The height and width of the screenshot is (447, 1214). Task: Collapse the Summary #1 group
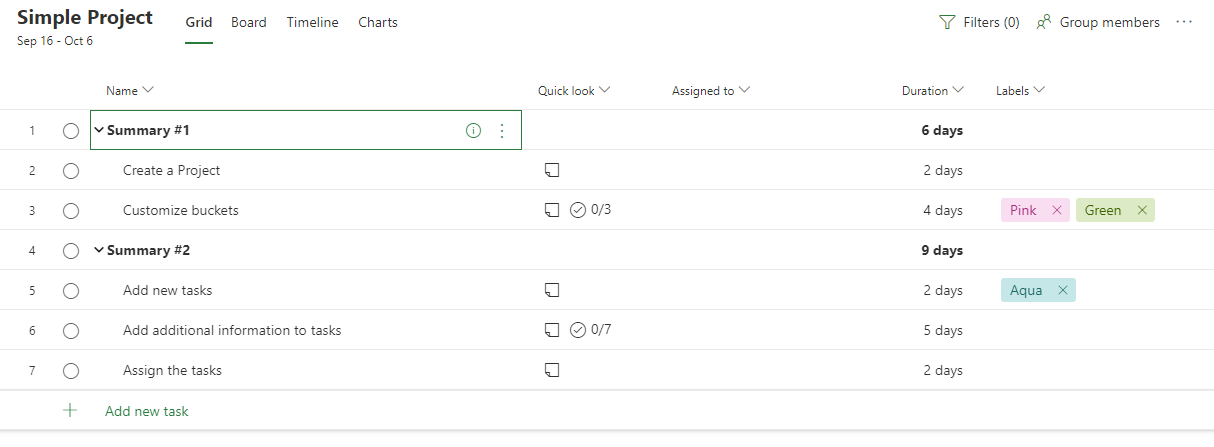[x=99, y=130]
